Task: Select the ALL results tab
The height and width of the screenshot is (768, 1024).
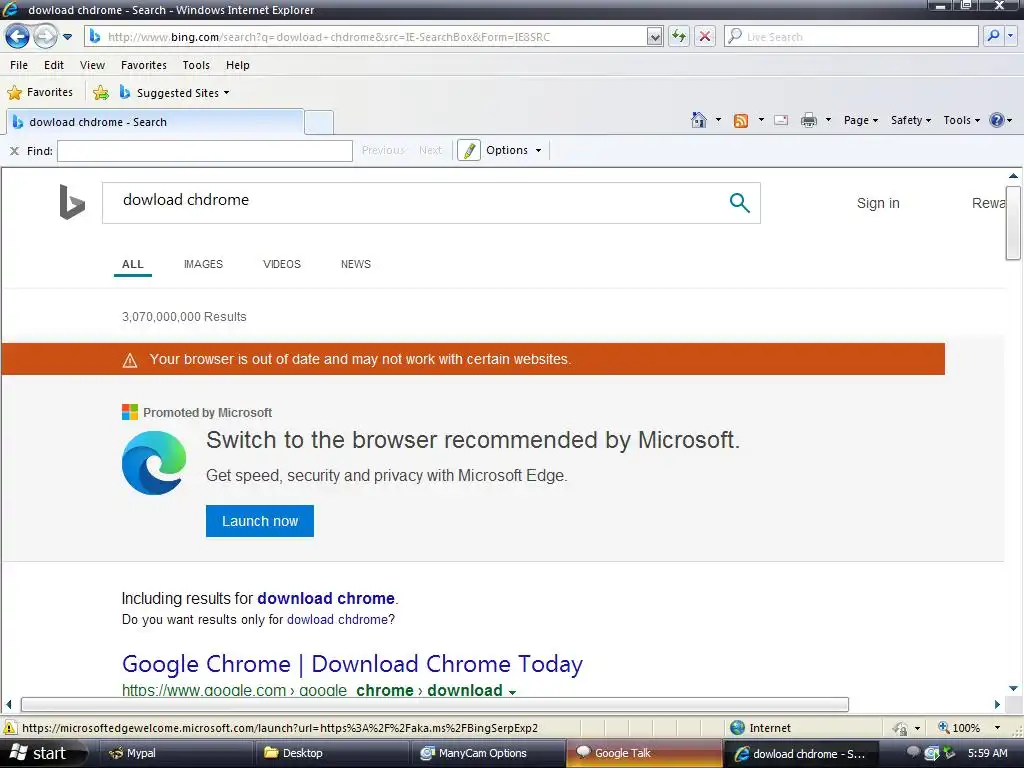Action: (133, 264)
